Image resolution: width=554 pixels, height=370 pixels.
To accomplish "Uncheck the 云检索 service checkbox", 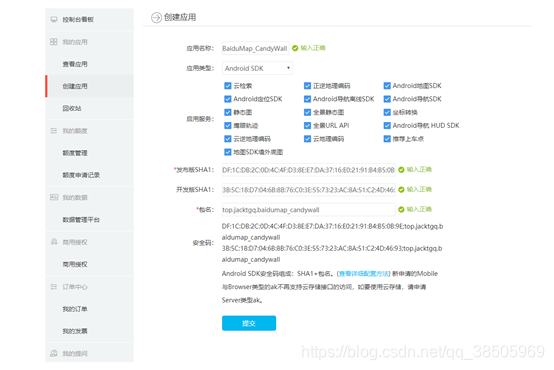I will 228,86.
